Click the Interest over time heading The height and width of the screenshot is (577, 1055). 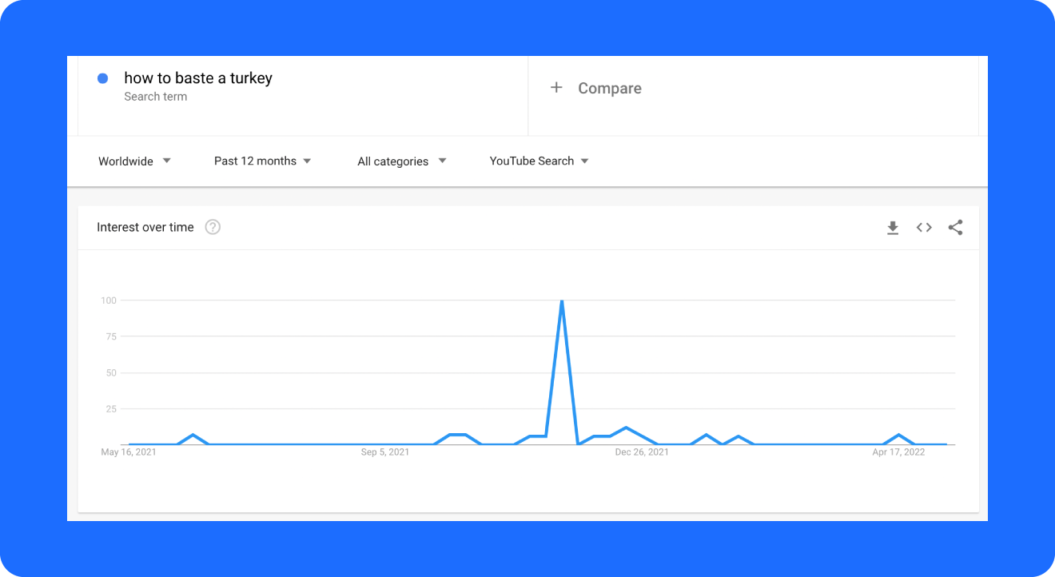point(144,227)
